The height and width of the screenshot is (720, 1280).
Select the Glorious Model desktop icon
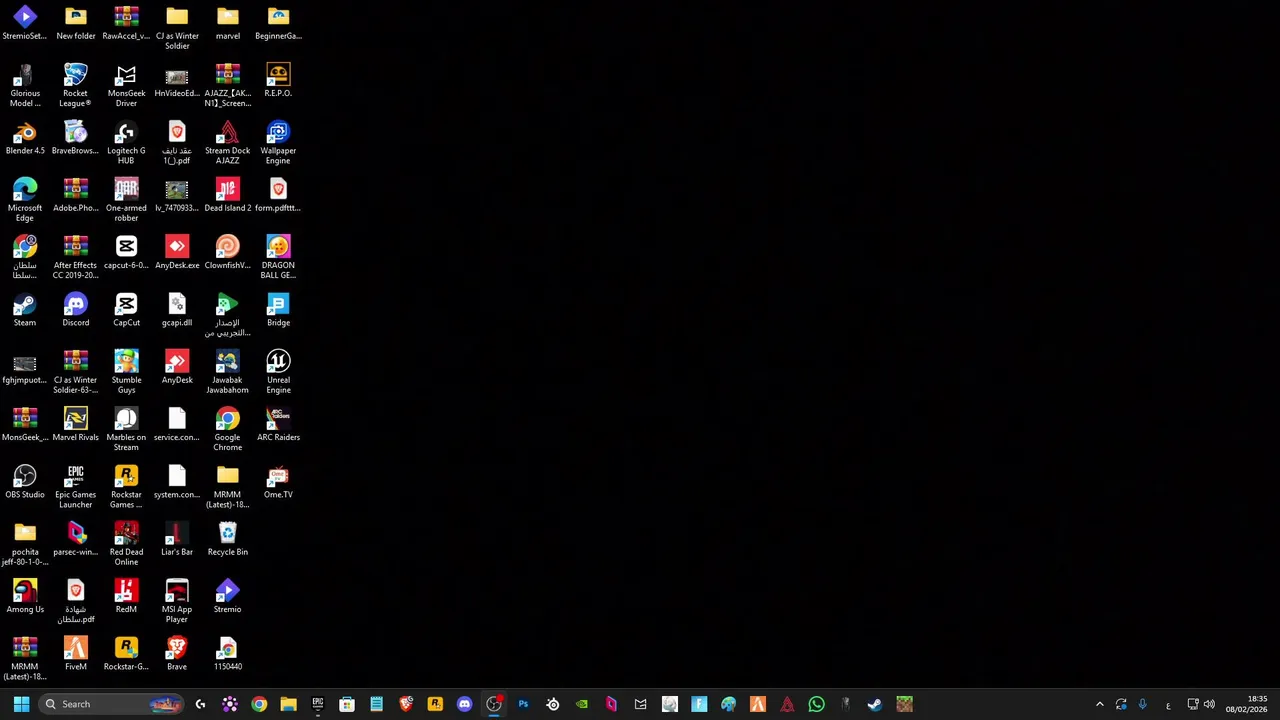25,86
